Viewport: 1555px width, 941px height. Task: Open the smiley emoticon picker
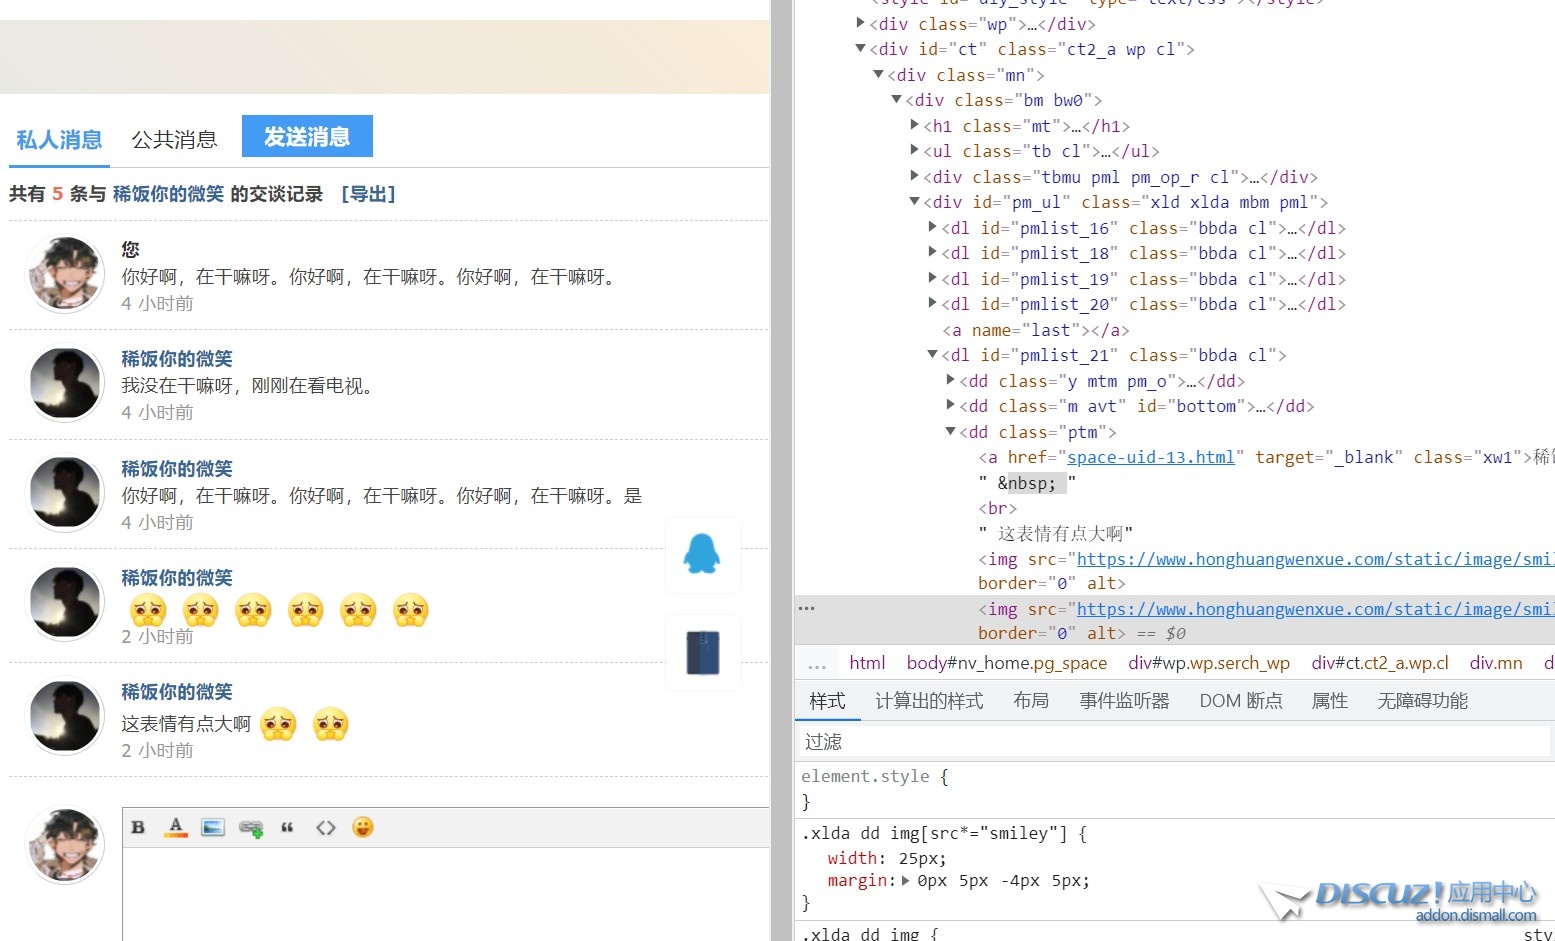(x=362, y=827)
